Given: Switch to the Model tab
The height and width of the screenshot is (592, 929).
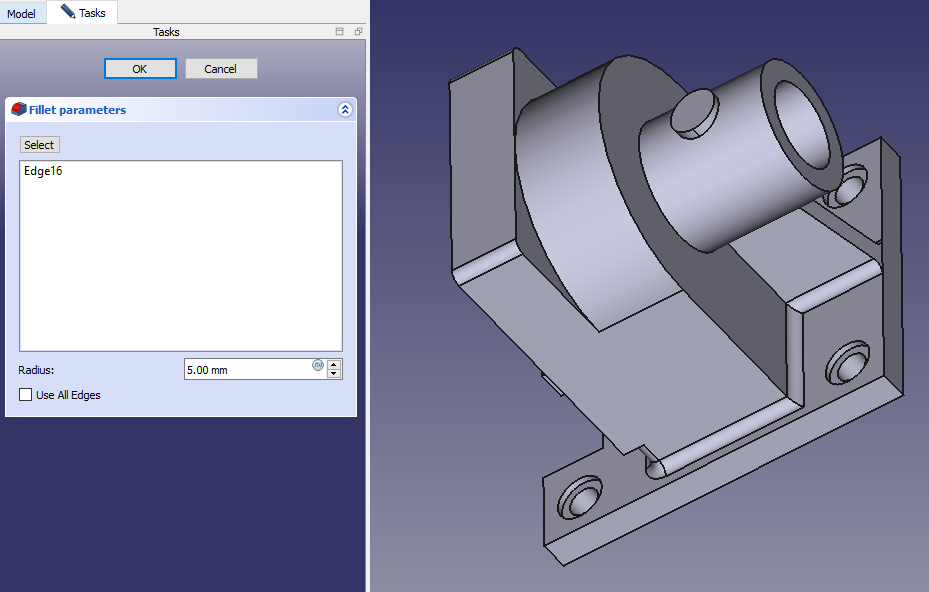Looking at the screenshot, I should (22, 13).
